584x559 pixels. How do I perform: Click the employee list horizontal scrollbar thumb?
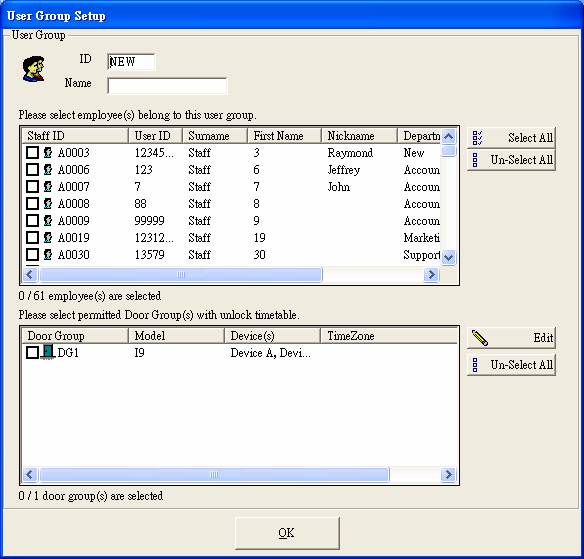(x=180, y=274)
